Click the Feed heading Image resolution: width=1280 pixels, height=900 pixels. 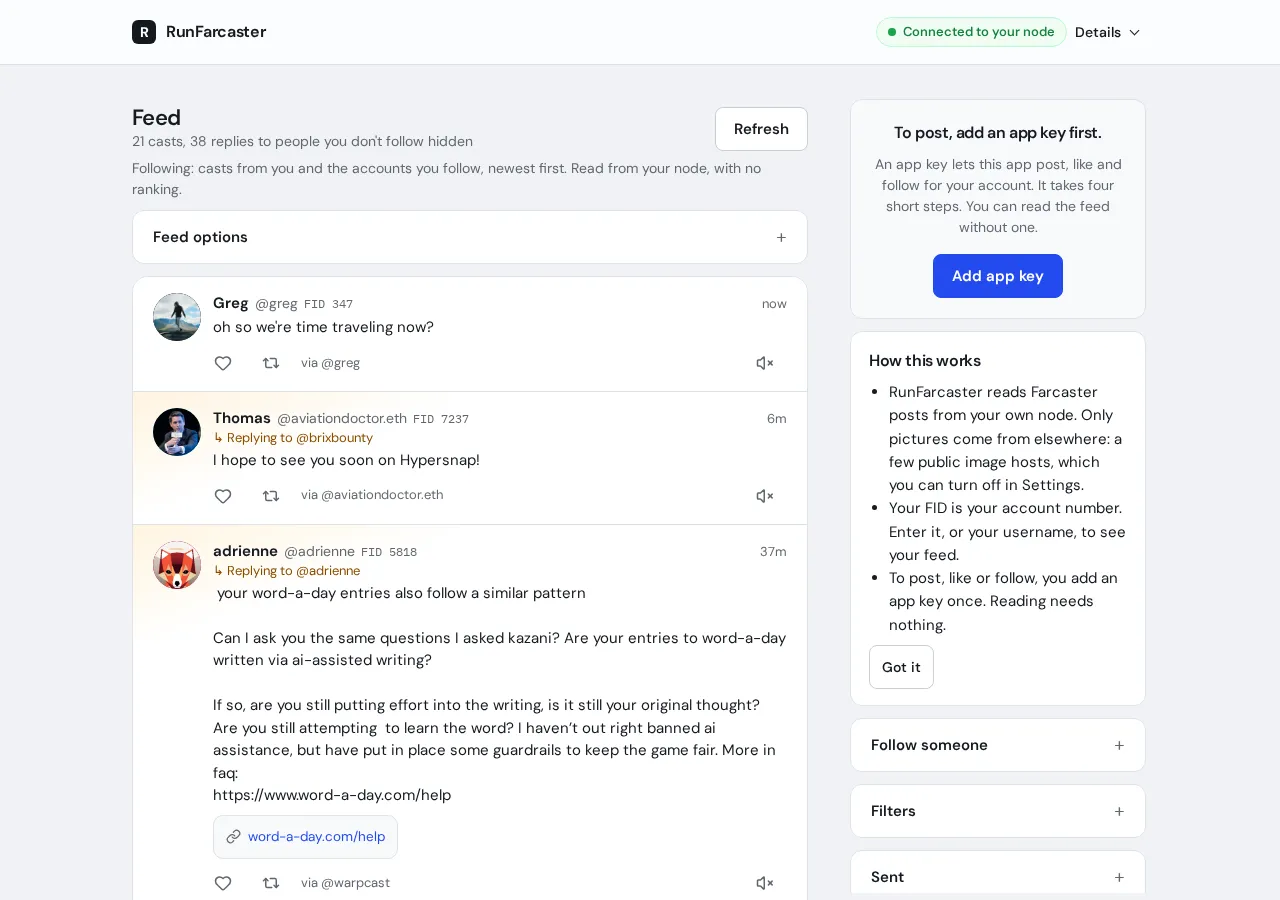click(x=156, y=117)
